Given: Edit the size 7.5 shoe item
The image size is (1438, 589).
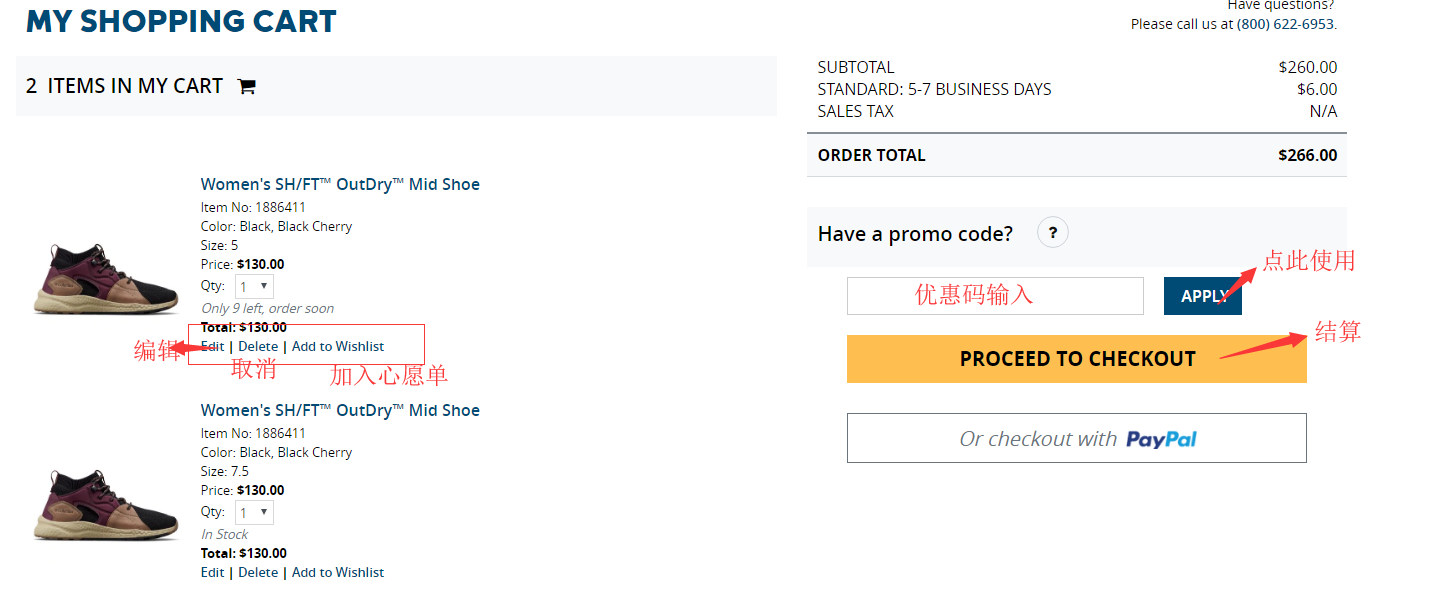Looking at the screenshot, I should pos(212,573).
